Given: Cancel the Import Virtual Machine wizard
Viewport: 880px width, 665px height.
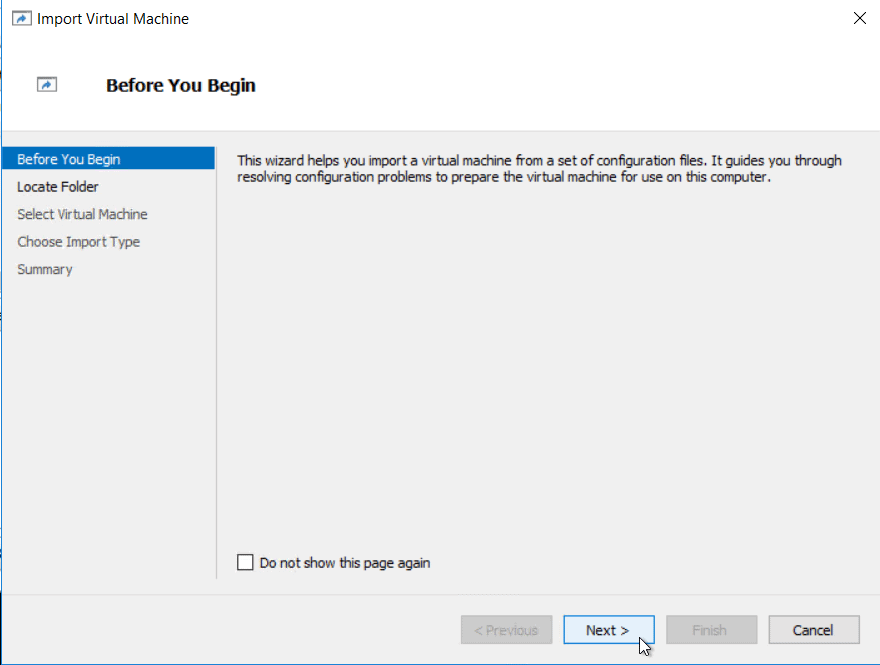Looking at the screenshot, I should tap(813, 629).
